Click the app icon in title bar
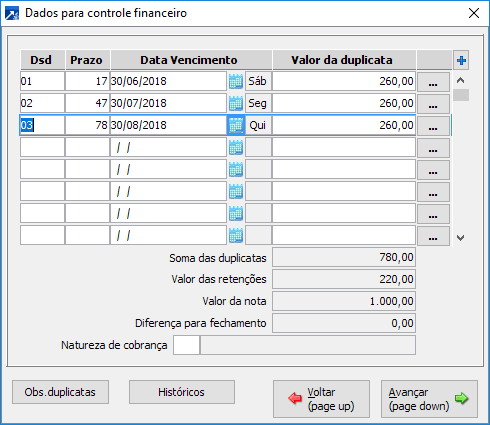This screenshot has width=490, height=425. point(12,14)
